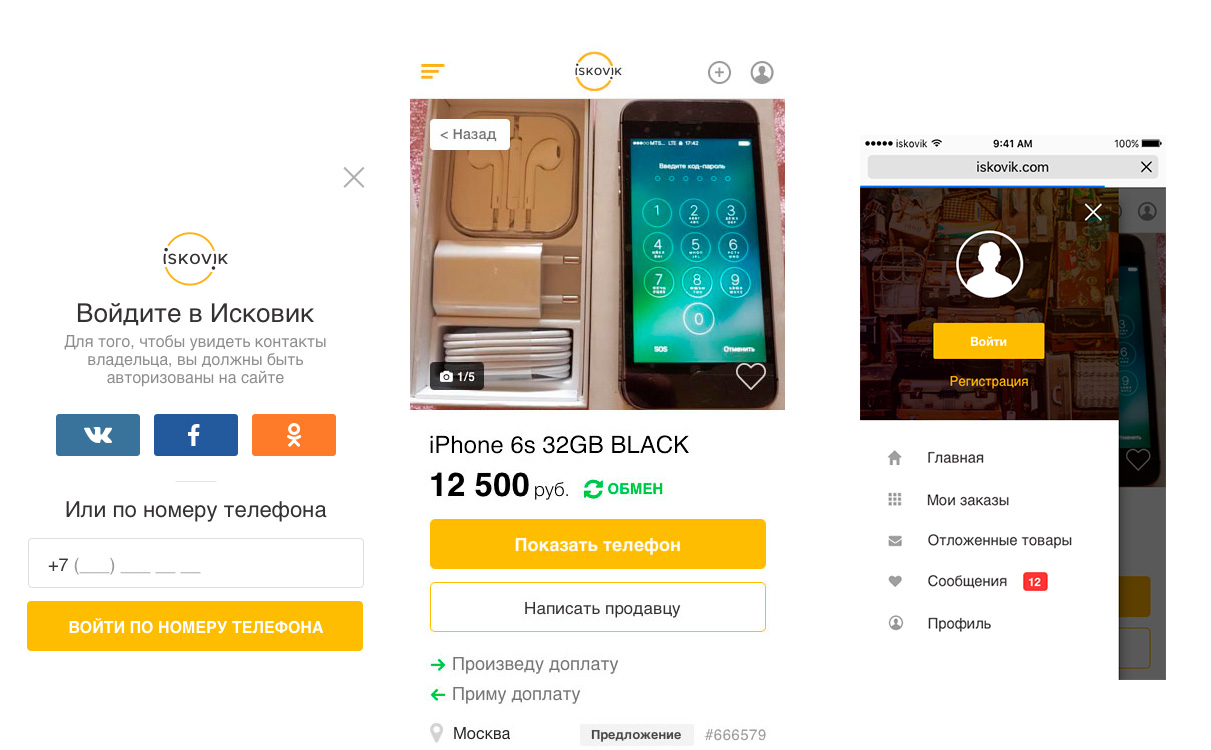Click the Регистрация link
1211x750 pixels.
coord(989,381)
